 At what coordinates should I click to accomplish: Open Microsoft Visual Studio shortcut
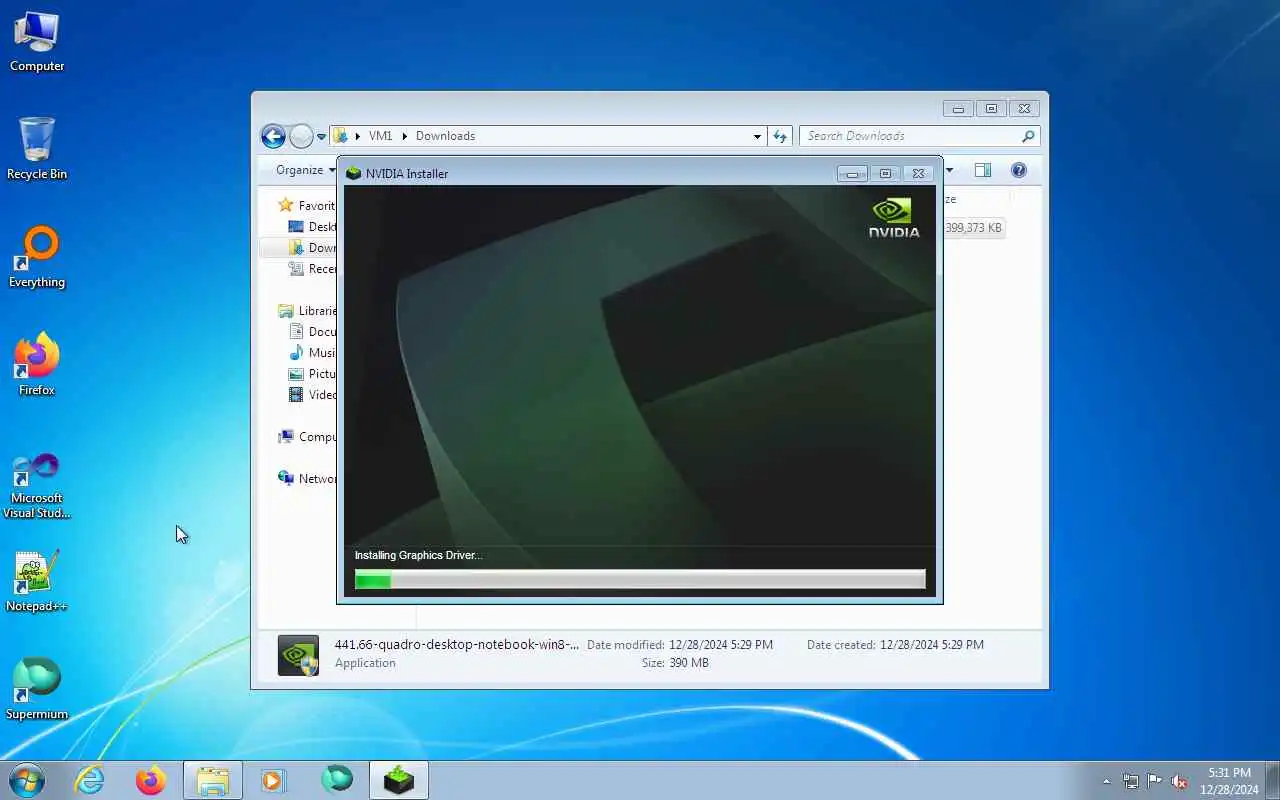[x=37, y=485]
